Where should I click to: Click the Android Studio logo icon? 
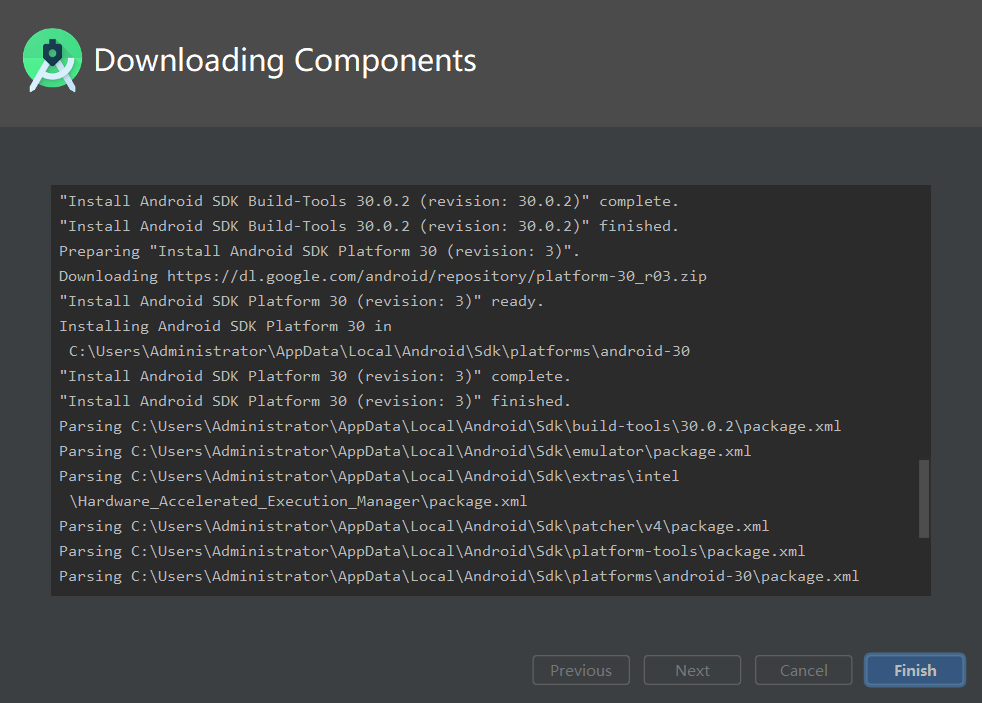coord(52,60)
